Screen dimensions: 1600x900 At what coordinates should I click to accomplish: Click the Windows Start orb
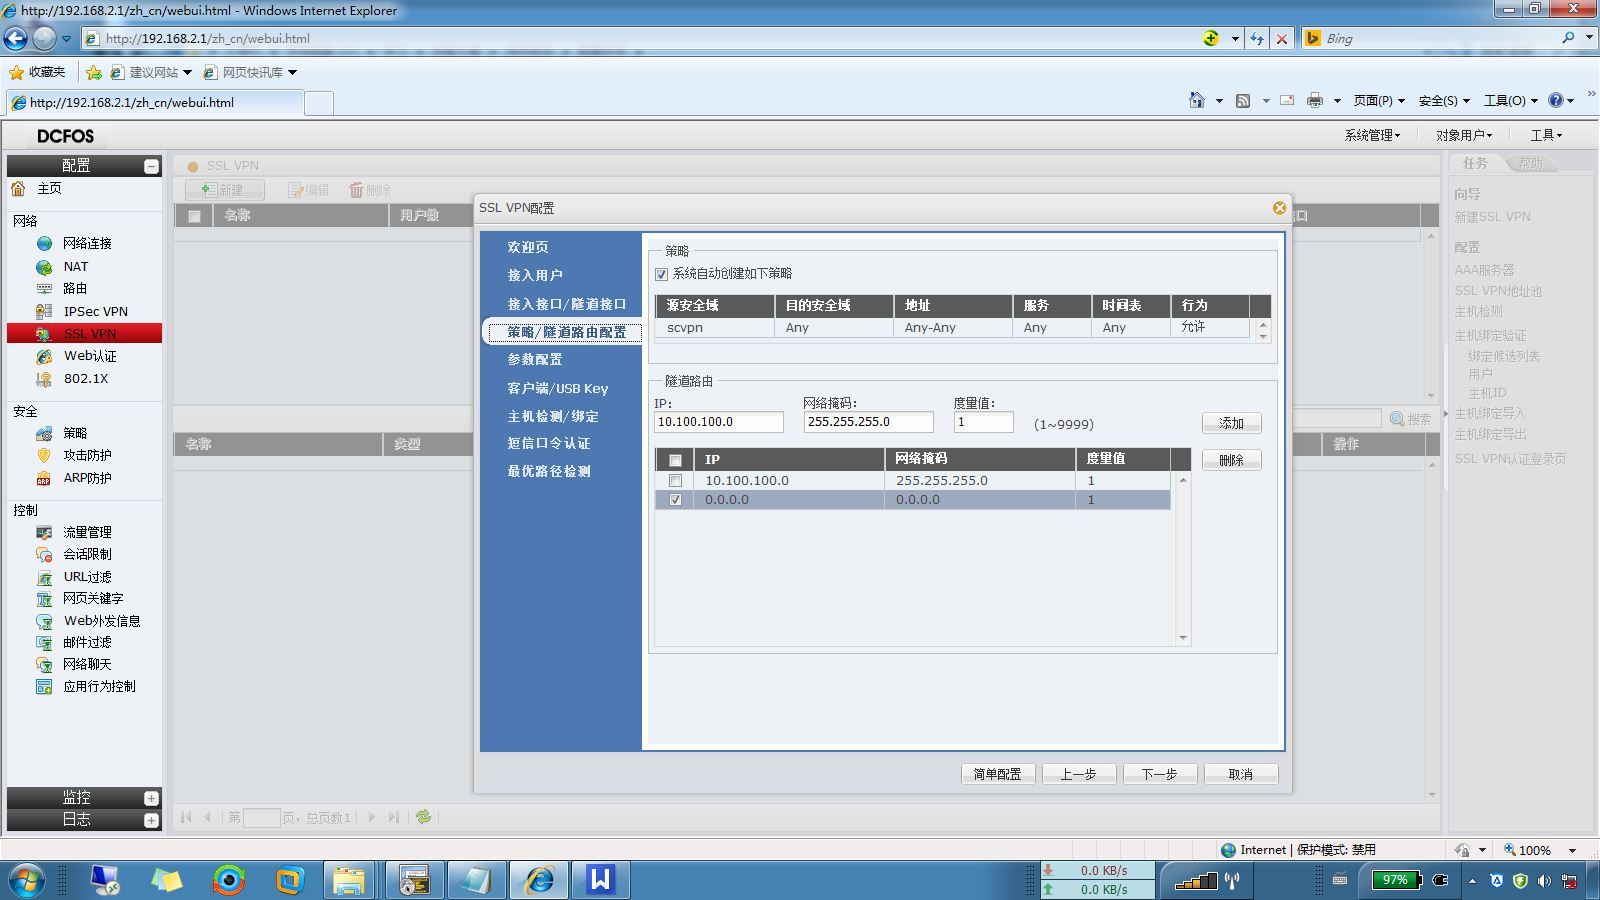pyautogui.click(x=27, y=880)
